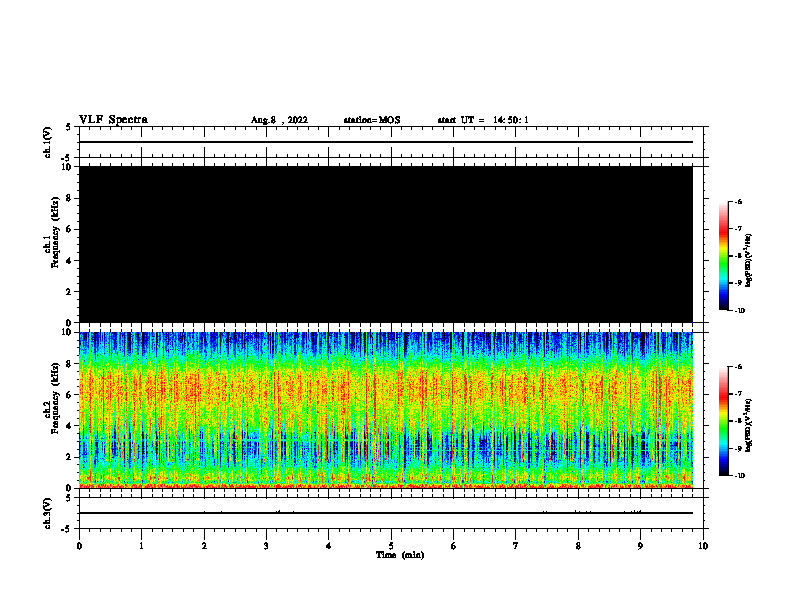Click time axis tick label "6"
This screenshot has width=792, height=612.
pyautogui.click(x=454, y=546)
